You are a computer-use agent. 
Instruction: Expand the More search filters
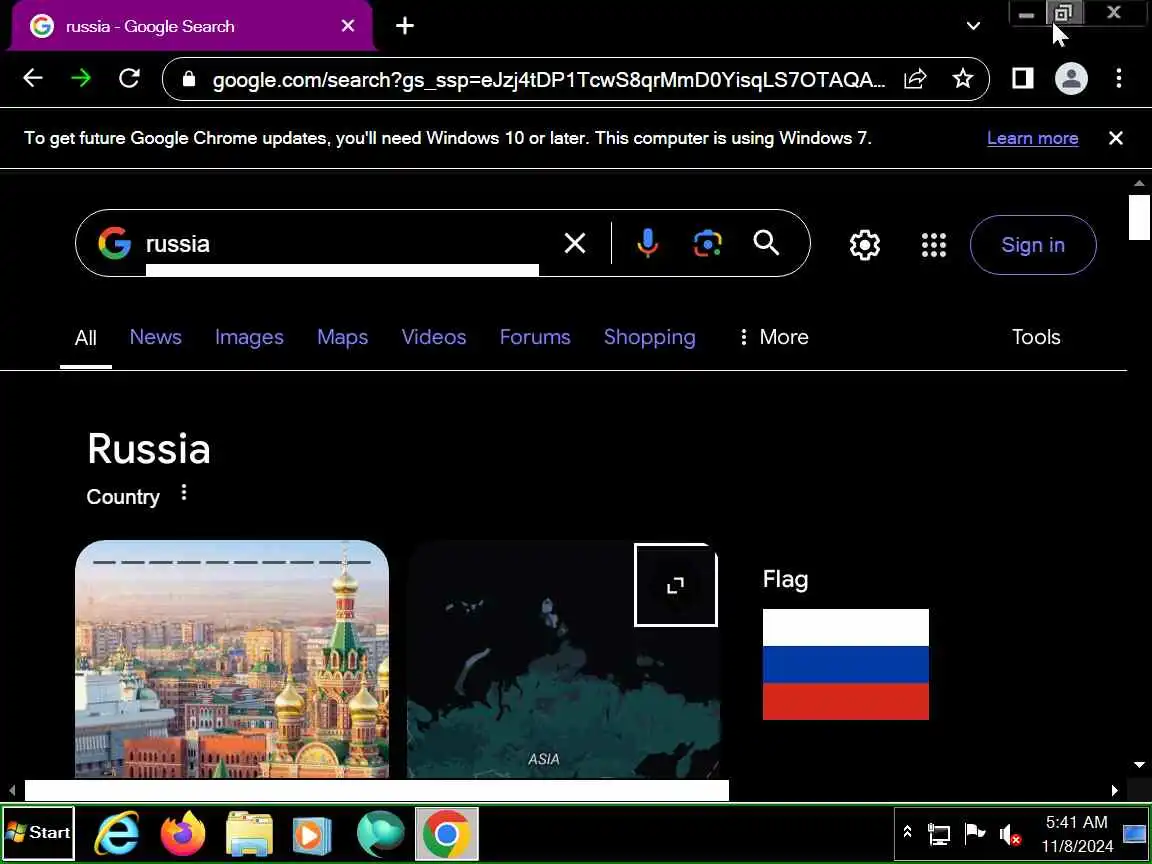pyautogui.click(x=774, y=337)
